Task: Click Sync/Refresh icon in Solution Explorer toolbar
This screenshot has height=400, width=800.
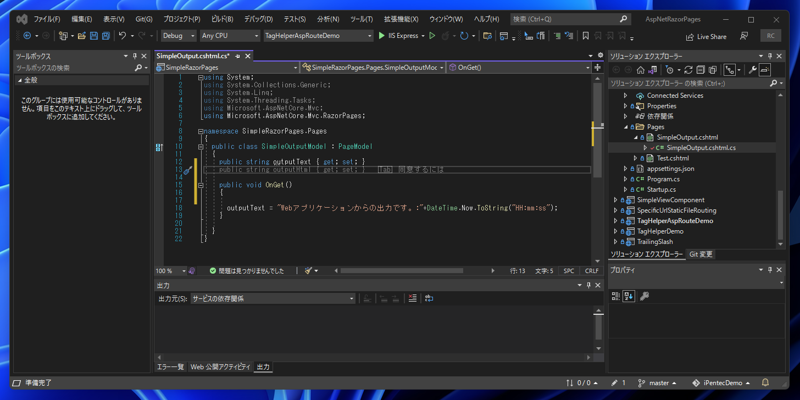Action: click(x=688, y=70)
